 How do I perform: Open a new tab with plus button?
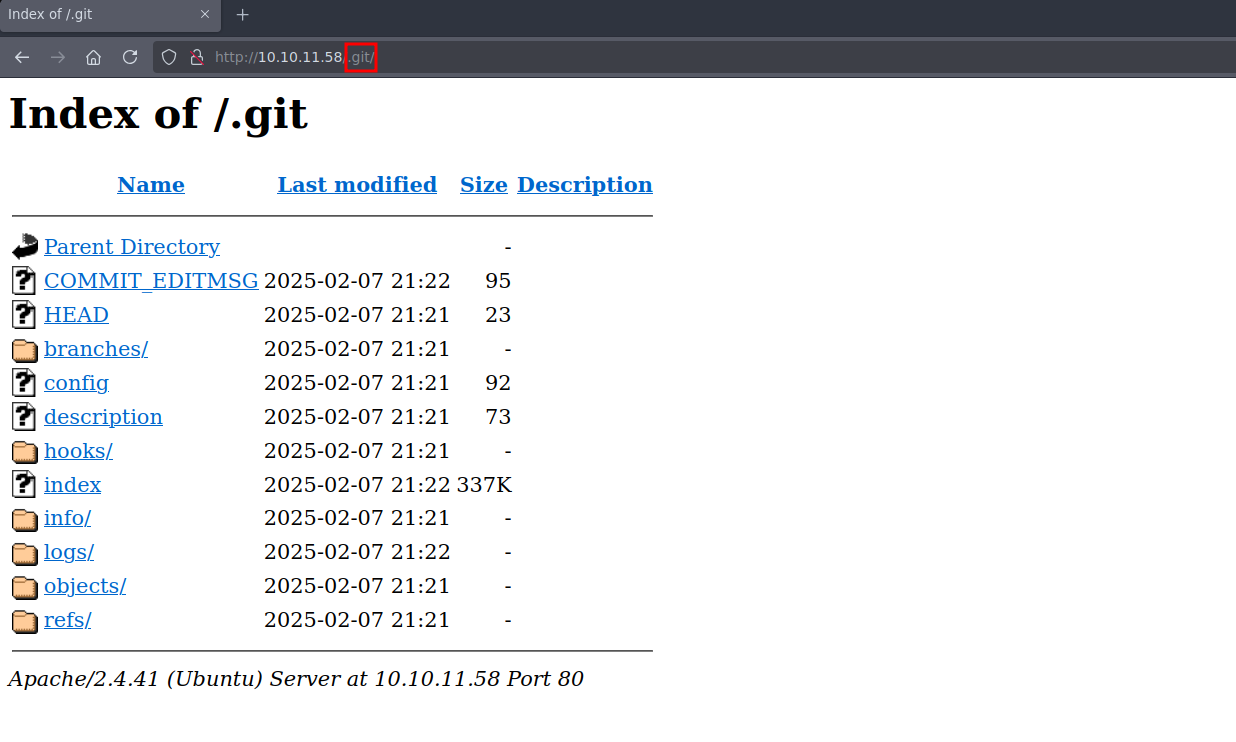(x=242, y=15)
